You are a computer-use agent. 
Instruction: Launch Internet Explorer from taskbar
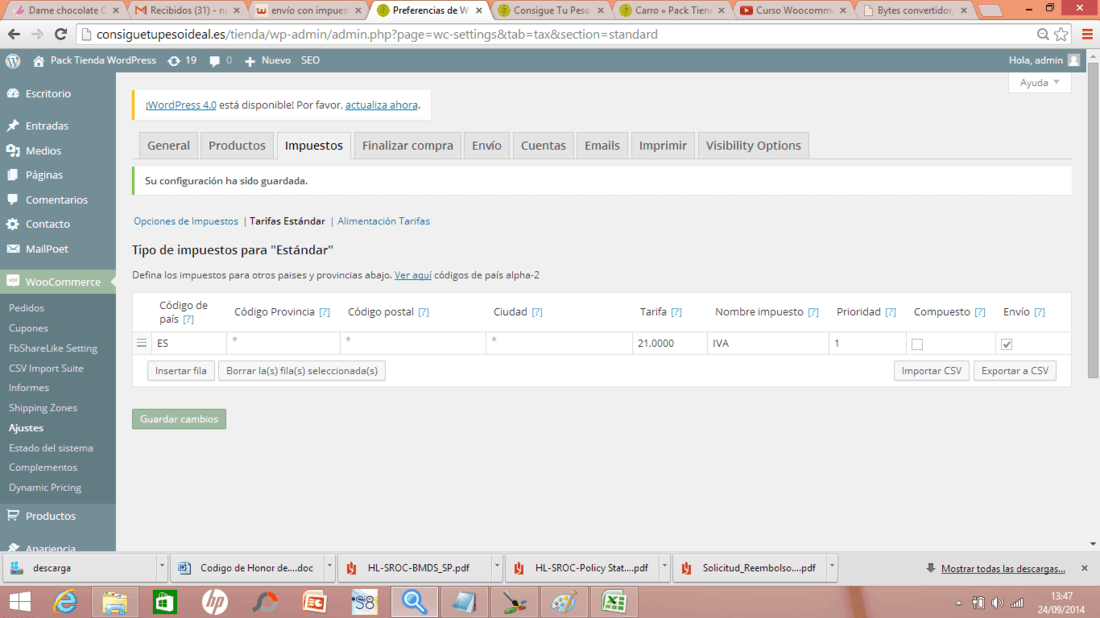point(65,602)
